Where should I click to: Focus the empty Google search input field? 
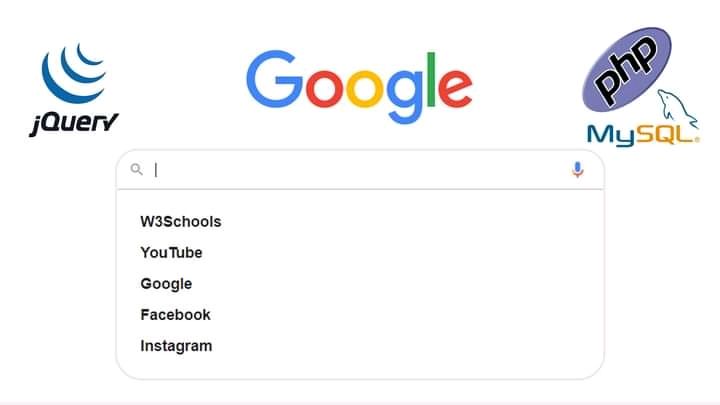[x=360, y=170]
